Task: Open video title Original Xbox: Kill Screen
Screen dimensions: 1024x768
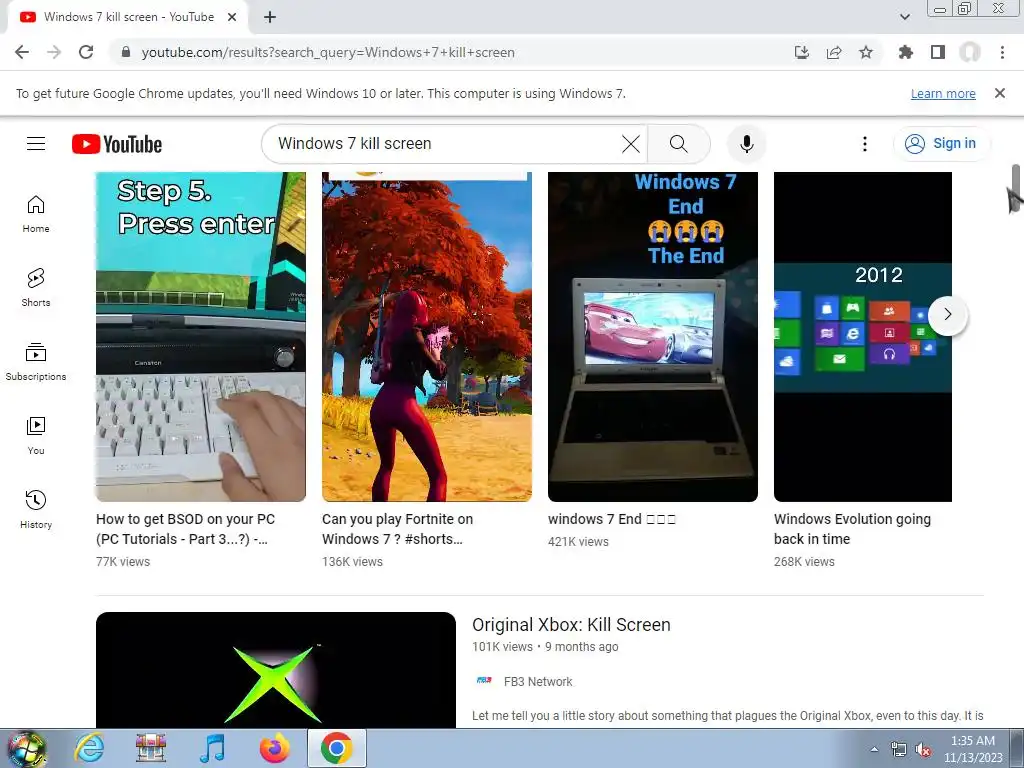Action: tap(571, 625)
